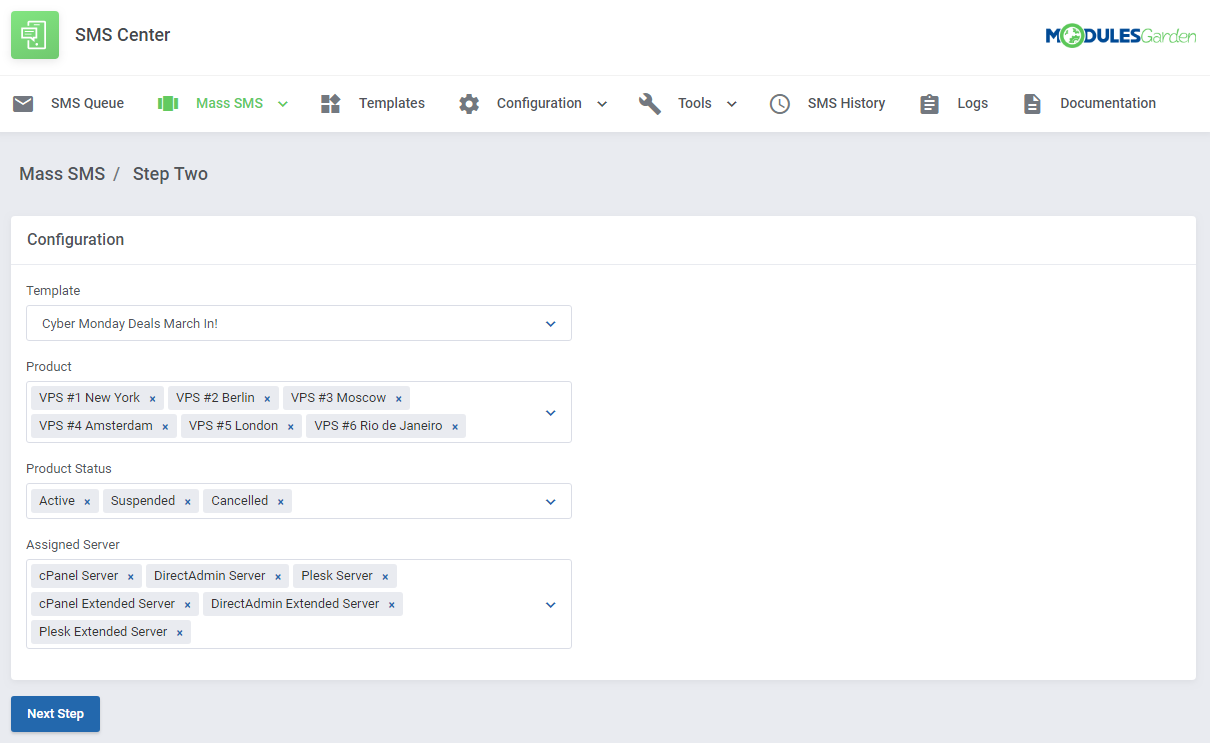Open the SMS Queue envelope icon

[23, 103]
